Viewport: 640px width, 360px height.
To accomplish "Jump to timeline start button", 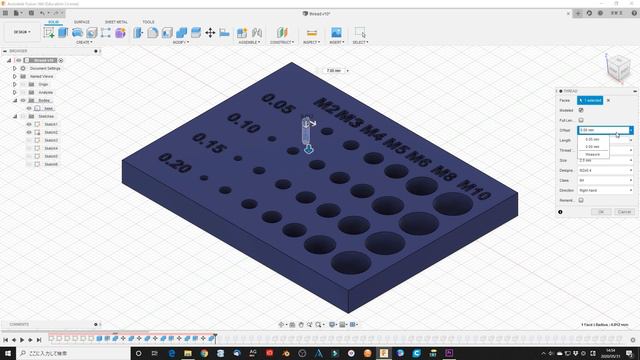I will pos(5,340).
